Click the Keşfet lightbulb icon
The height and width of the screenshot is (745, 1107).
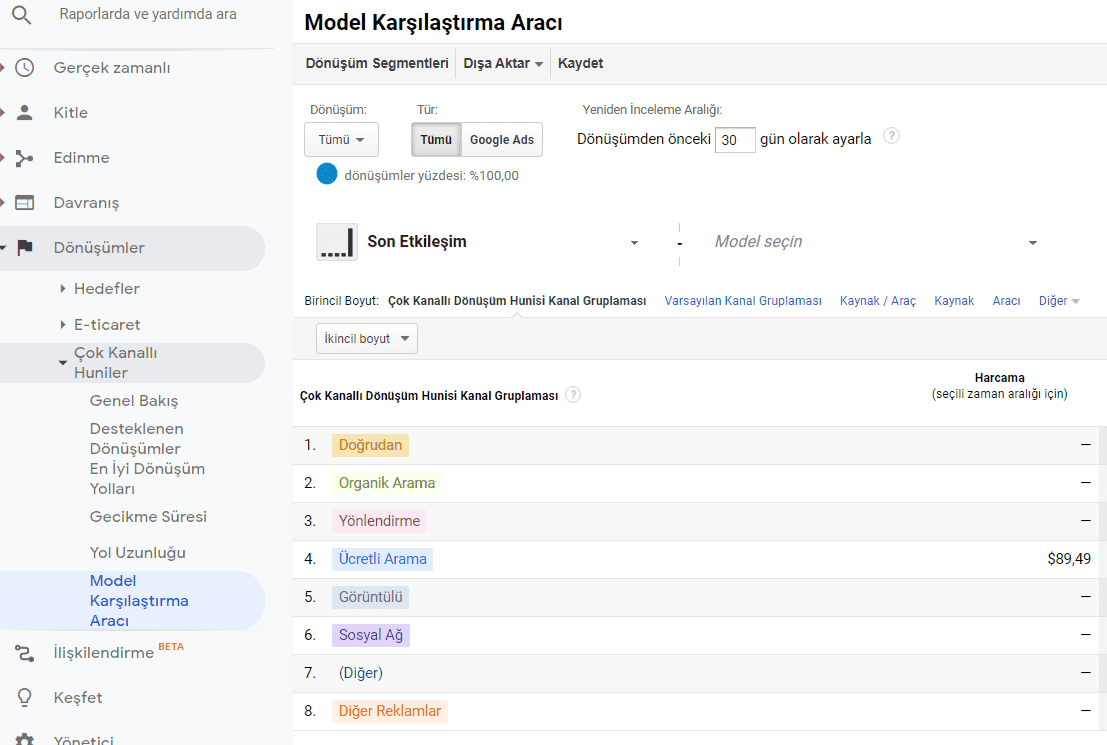(x=25, y=698)
